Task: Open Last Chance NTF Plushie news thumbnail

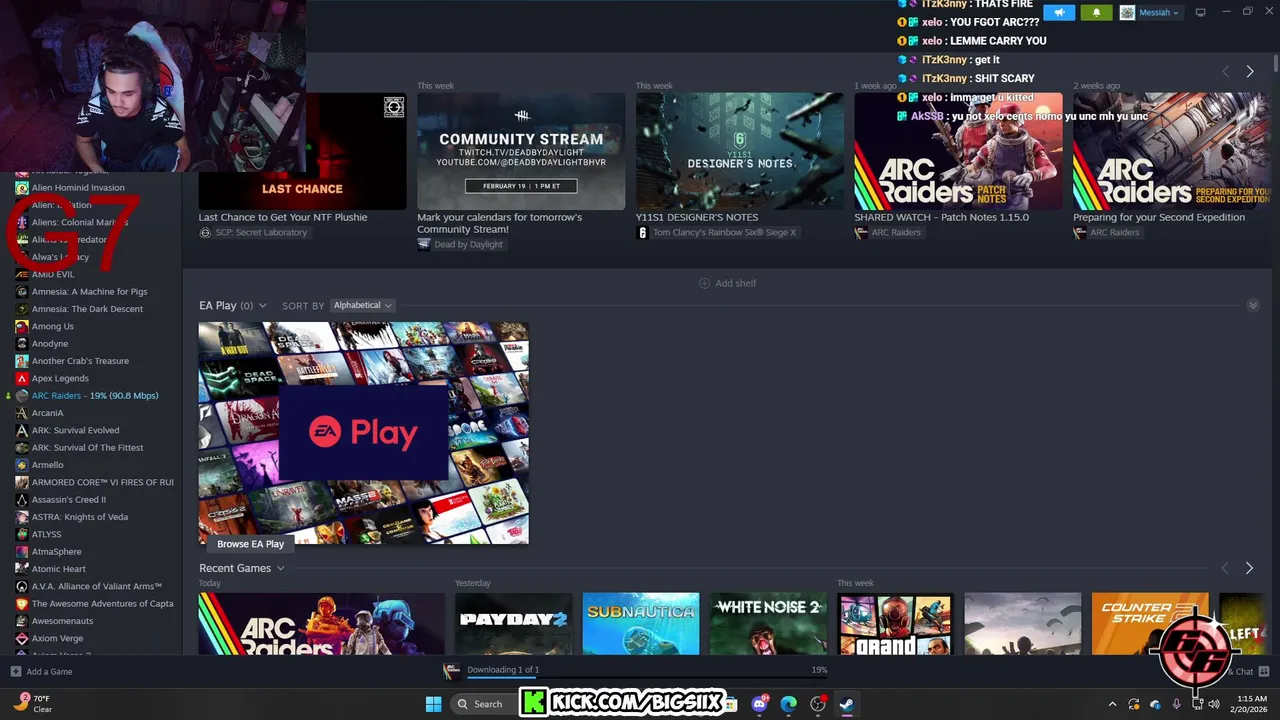Action: tap(302, 151)
